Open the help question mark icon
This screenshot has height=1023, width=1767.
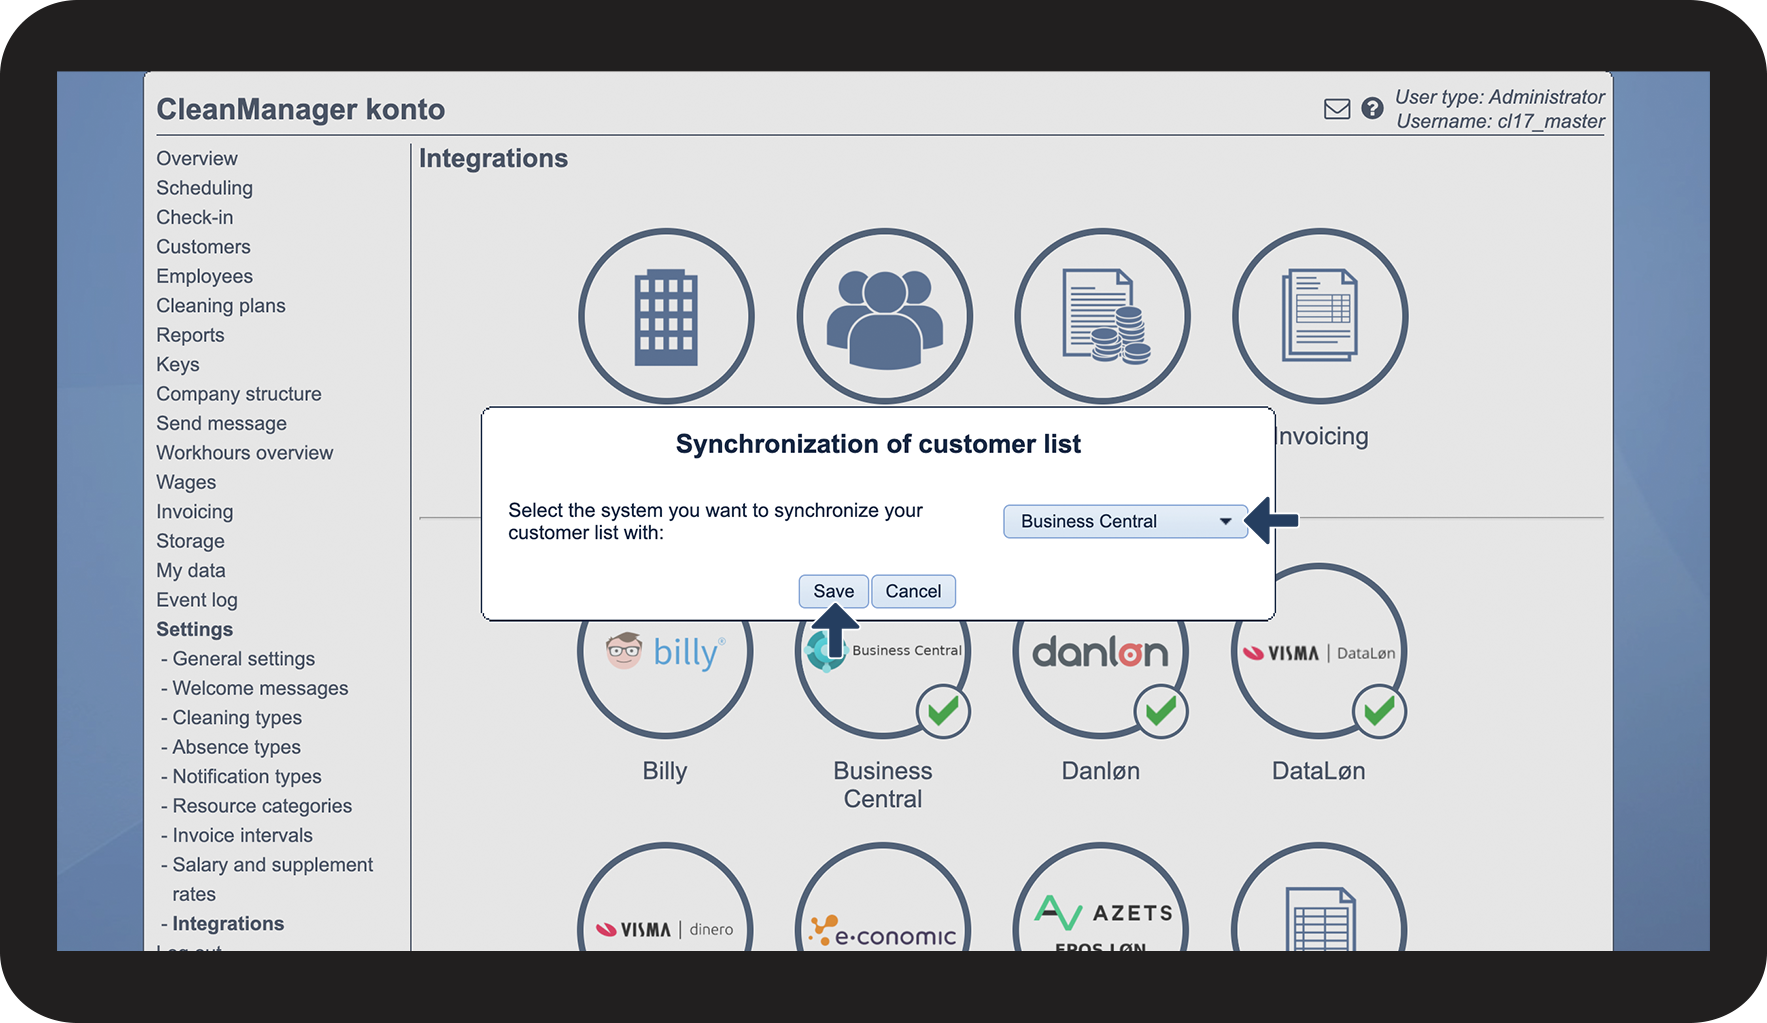(1372, 108)
